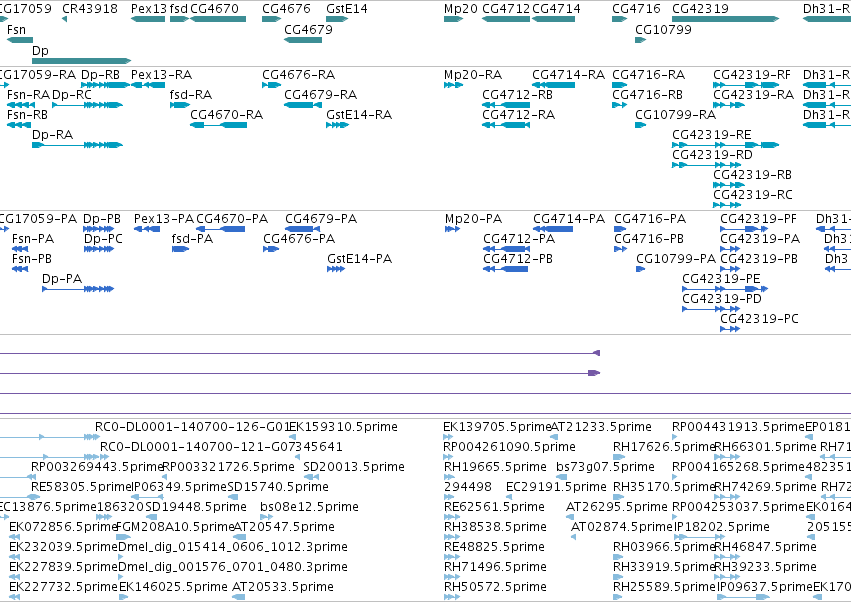Click EST EK139705.5prime
Viewport: 851px width, 602px height.
447,436
